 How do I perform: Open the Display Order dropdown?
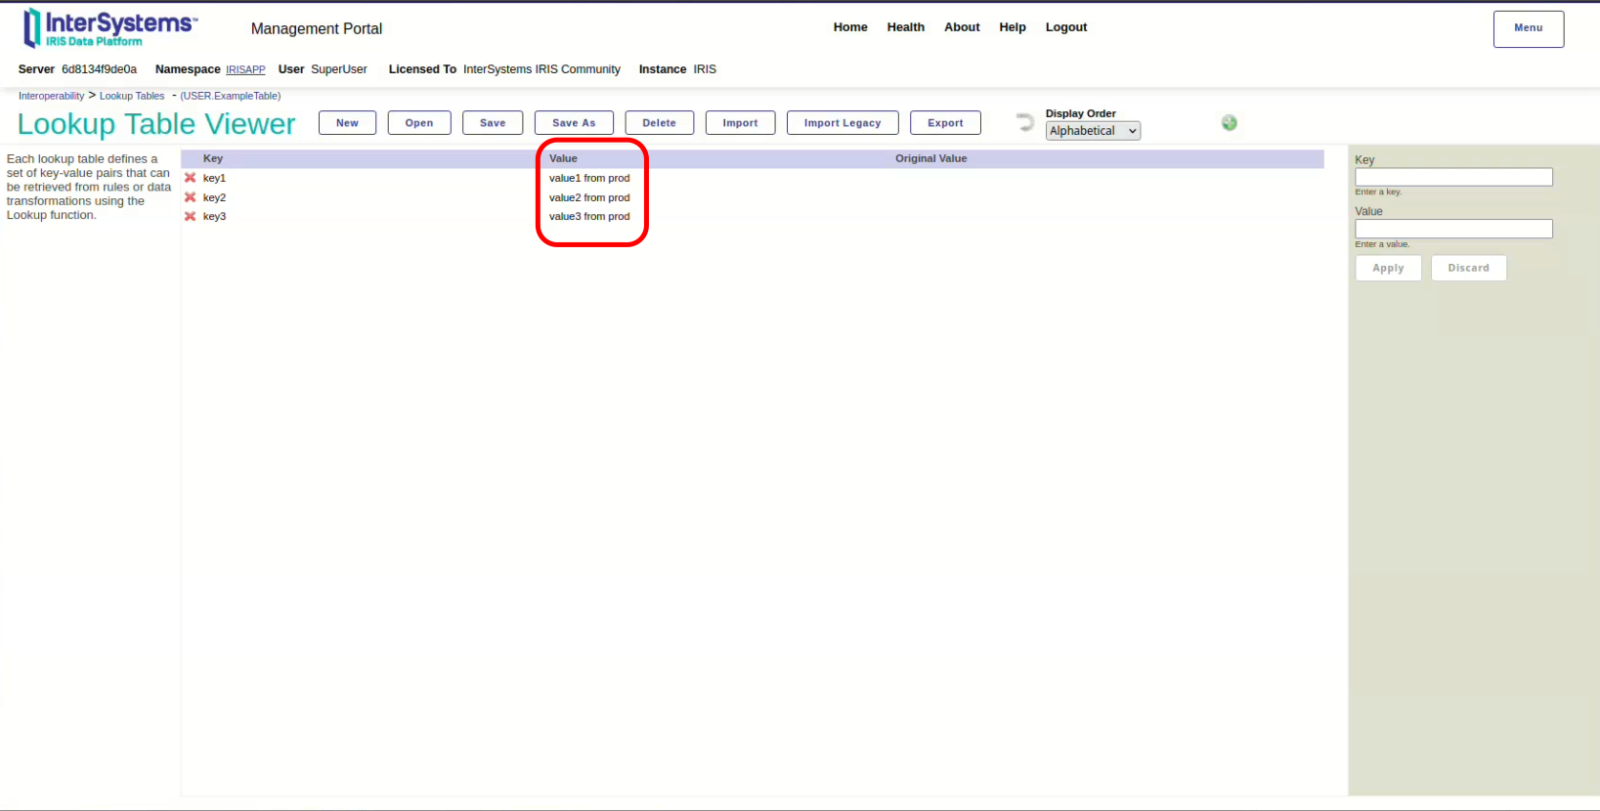[x=1092, y=131]
